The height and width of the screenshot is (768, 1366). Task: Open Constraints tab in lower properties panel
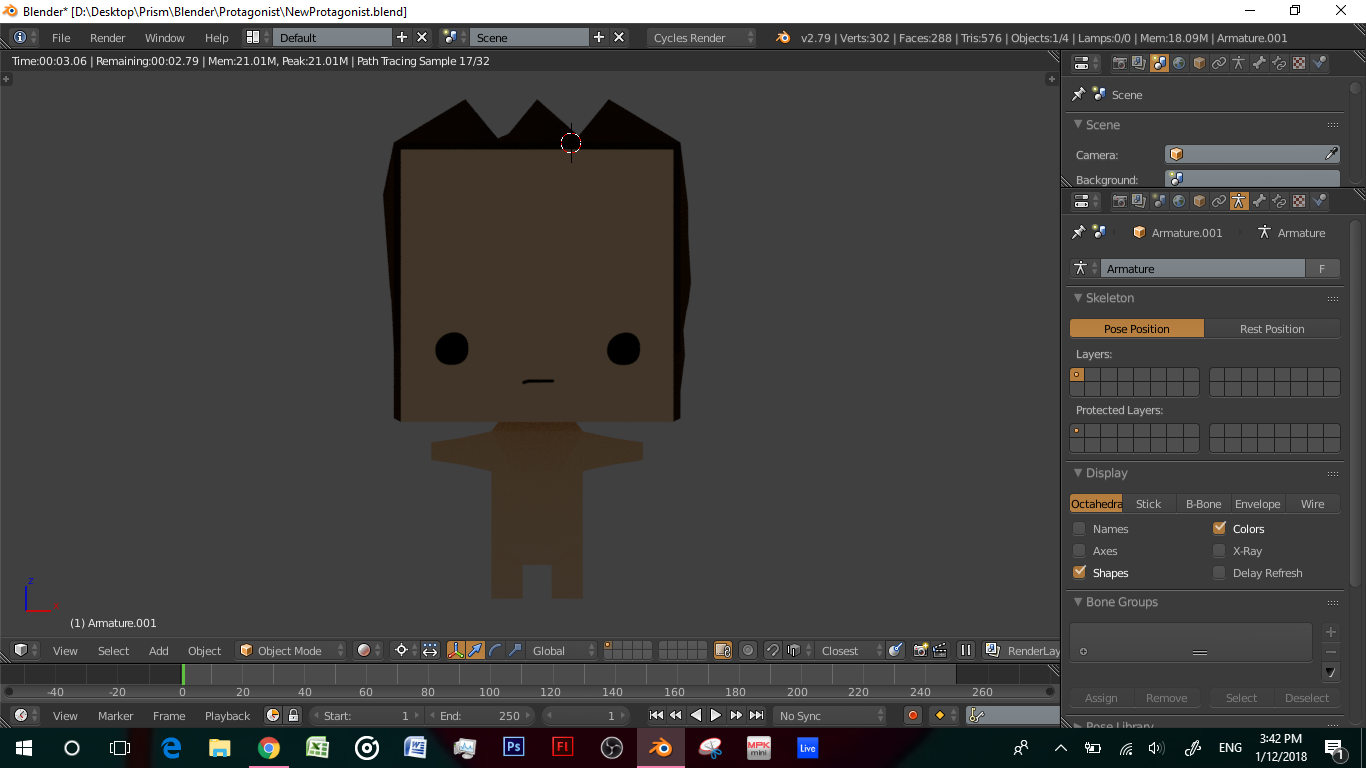(1219, 201)
